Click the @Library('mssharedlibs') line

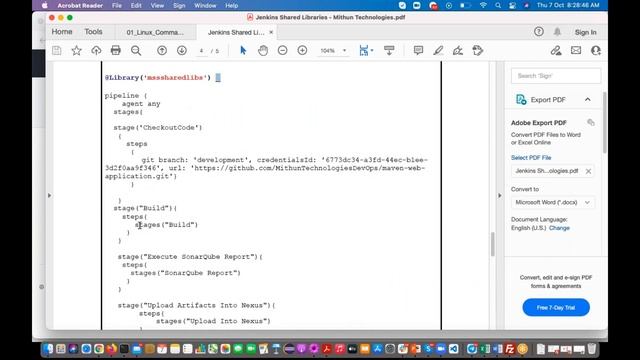click(158, 78)
